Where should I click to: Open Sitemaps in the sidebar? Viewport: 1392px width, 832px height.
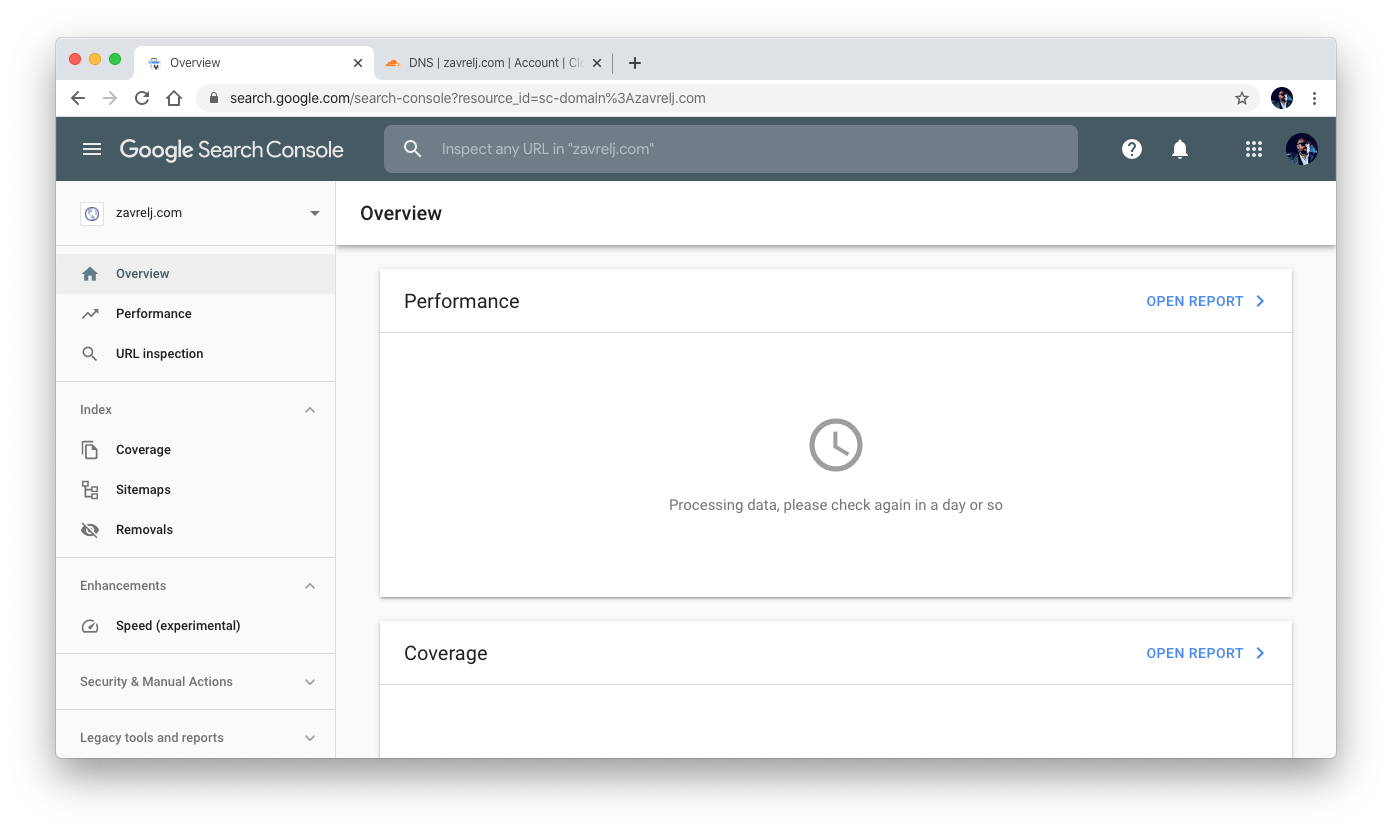196,490
